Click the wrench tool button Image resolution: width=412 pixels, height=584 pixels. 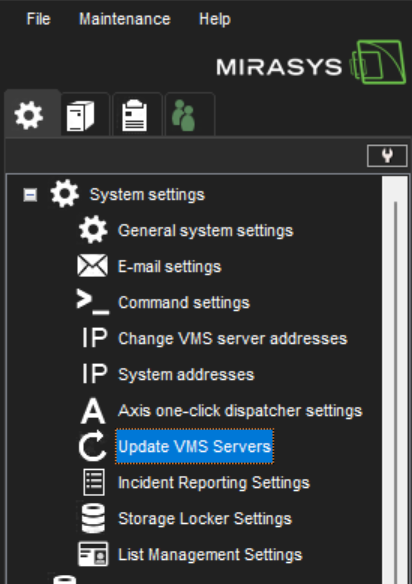point(387,155)
